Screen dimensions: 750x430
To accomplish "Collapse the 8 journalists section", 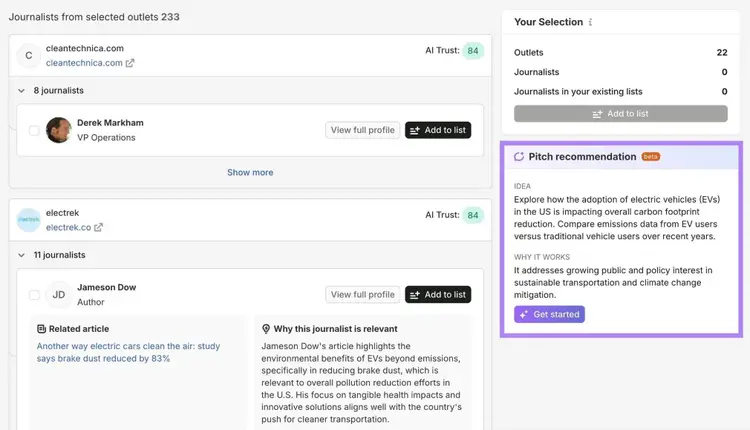I will click(21, 90).
